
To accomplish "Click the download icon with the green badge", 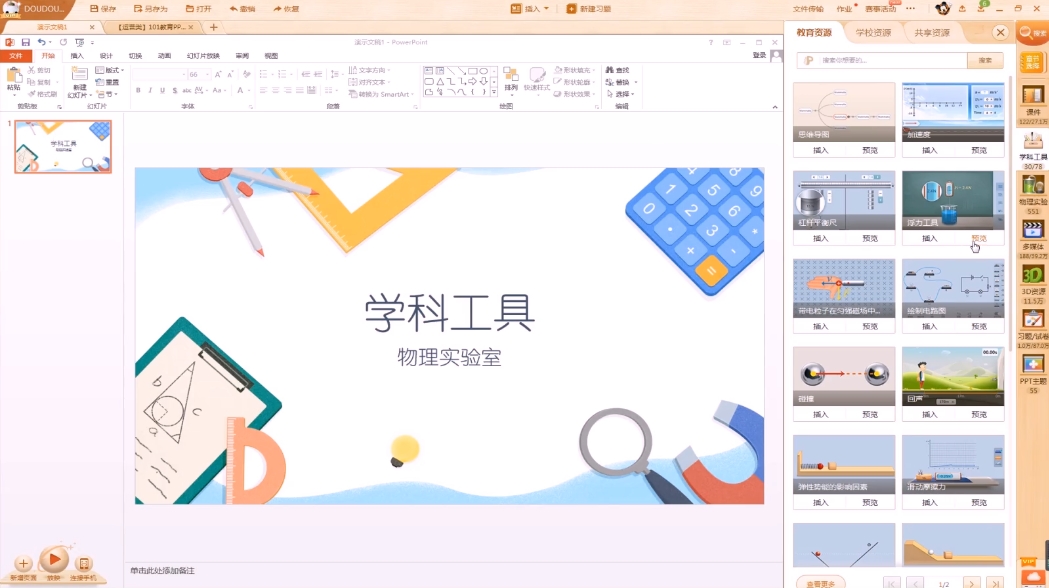I will point(981,8).
